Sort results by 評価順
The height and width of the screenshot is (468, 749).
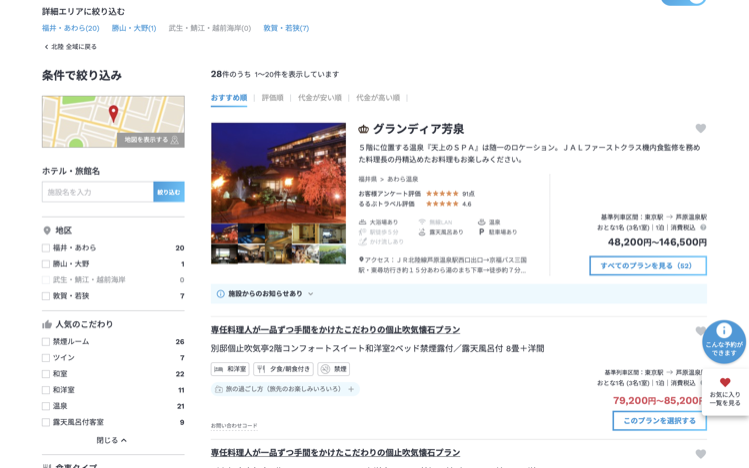coord(272,98)
